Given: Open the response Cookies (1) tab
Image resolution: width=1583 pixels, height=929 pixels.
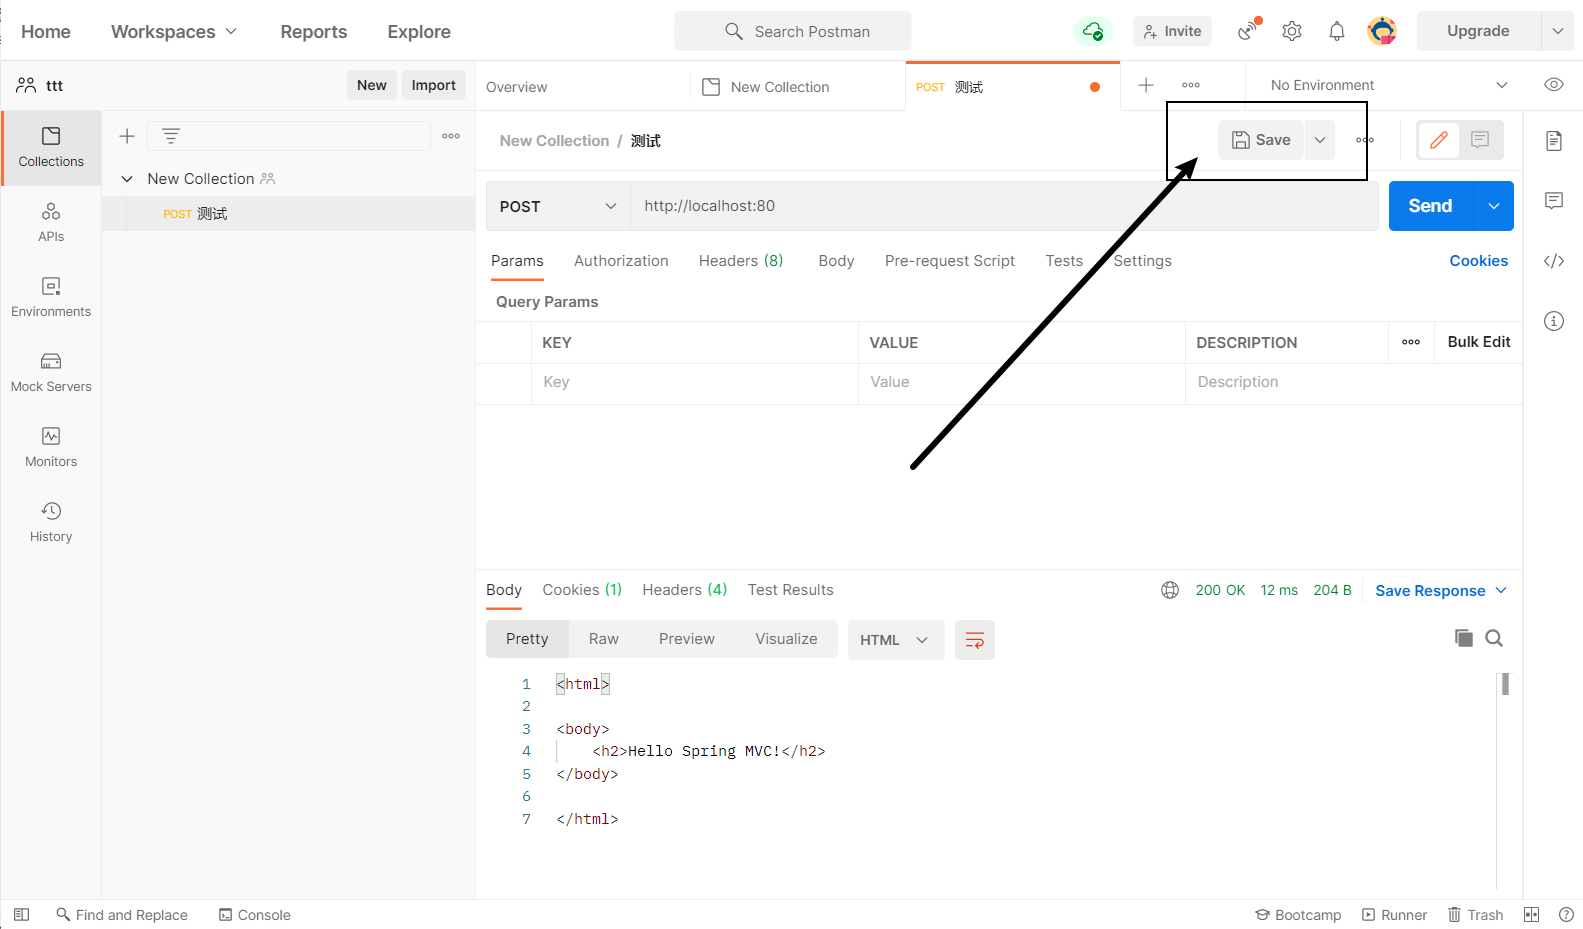Looking at the screenshot, I should point(582,590).
